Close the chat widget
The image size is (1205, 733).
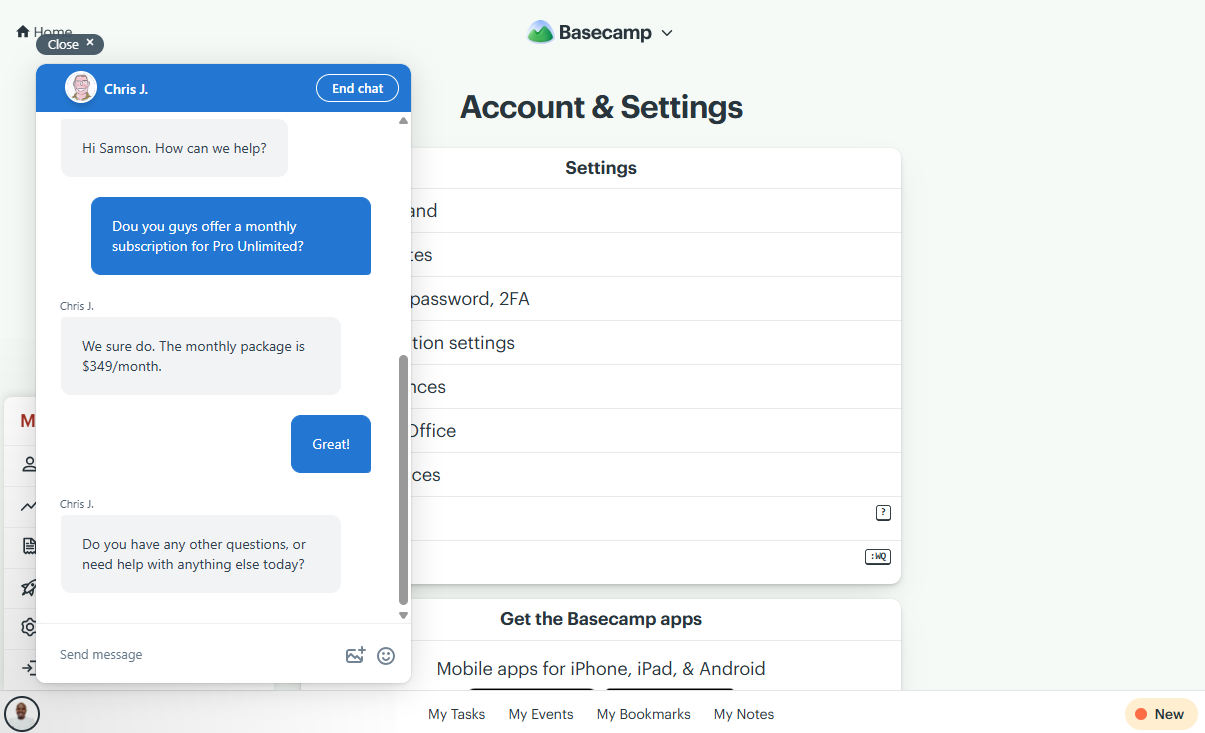click(x=70, y=44)
